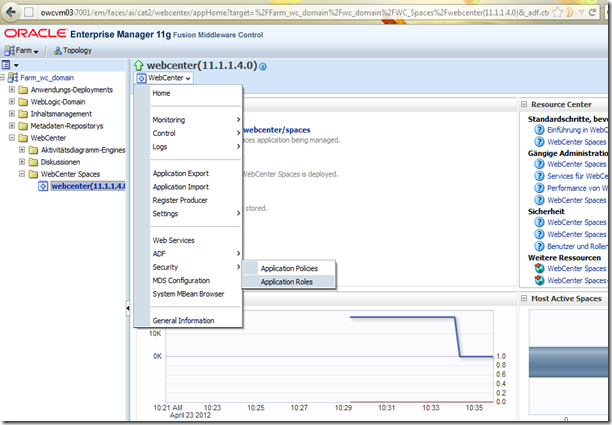Choose System MBean Browser menu entry
The height and width of the screenshot is (425, 612).
(188, 294)
